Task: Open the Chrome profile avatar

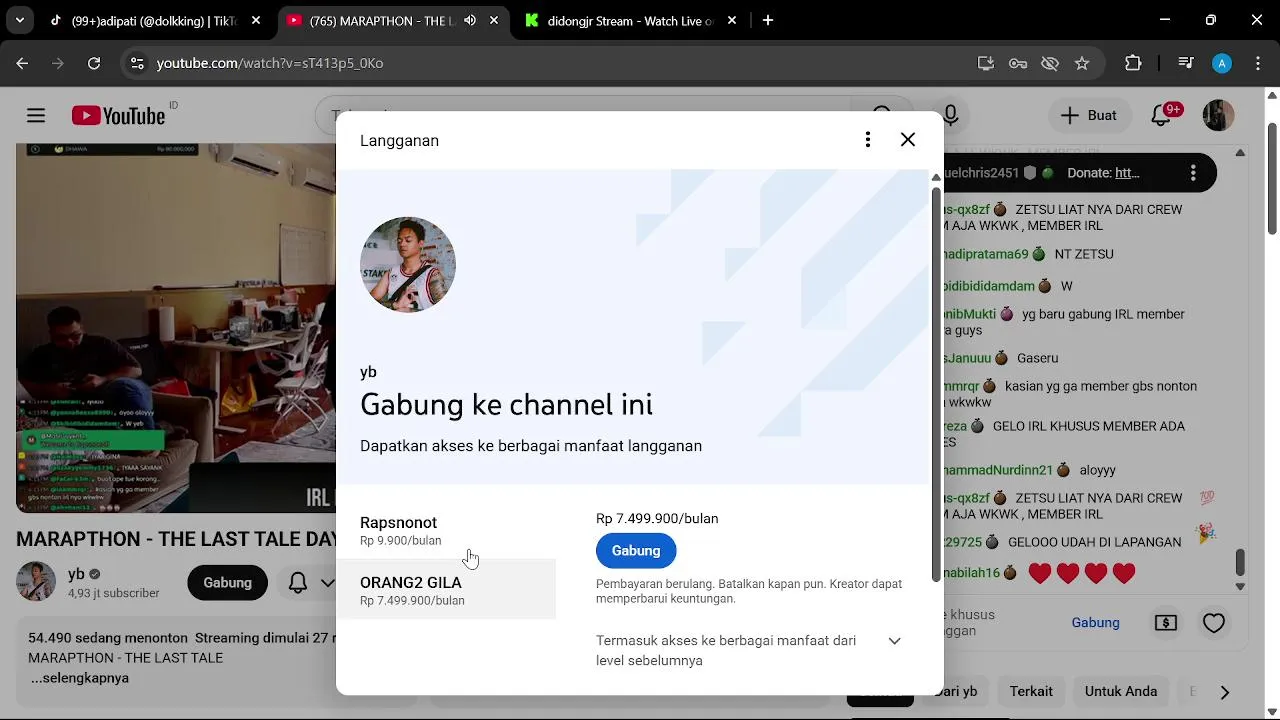Action: point(1222,63)
